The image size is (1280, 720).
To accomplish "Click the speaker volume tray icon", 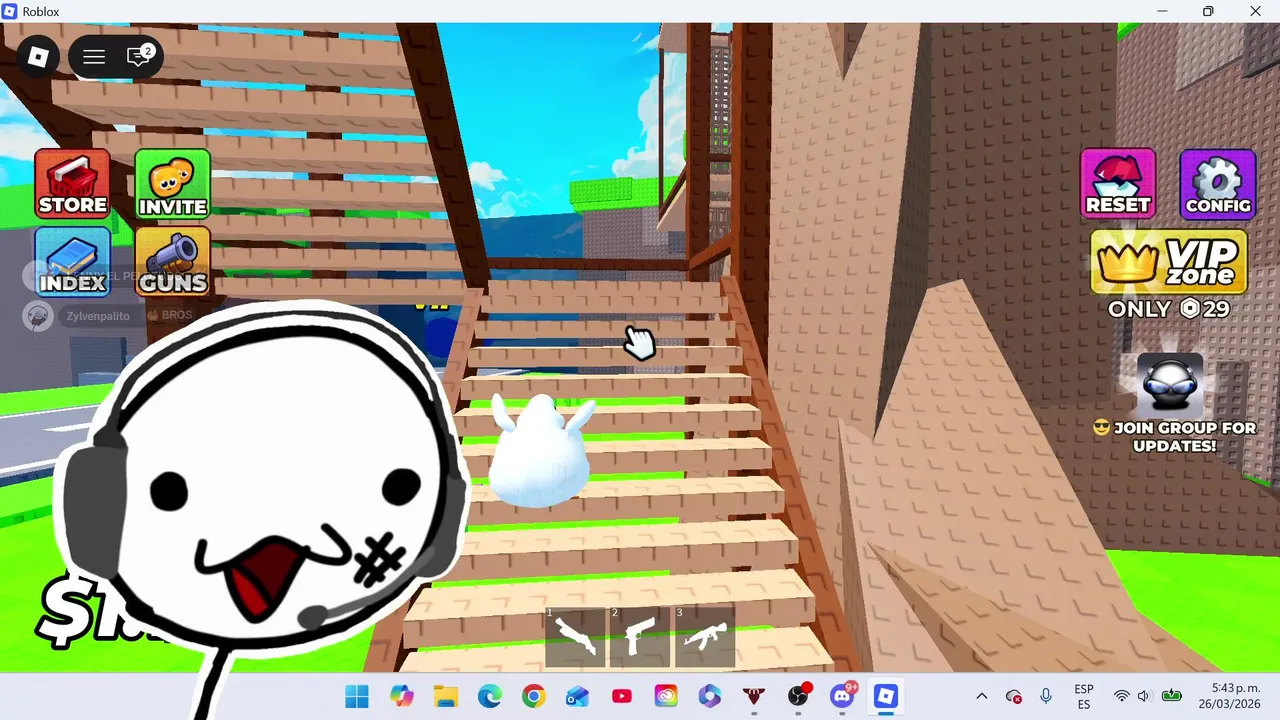I will [1144, 696].
